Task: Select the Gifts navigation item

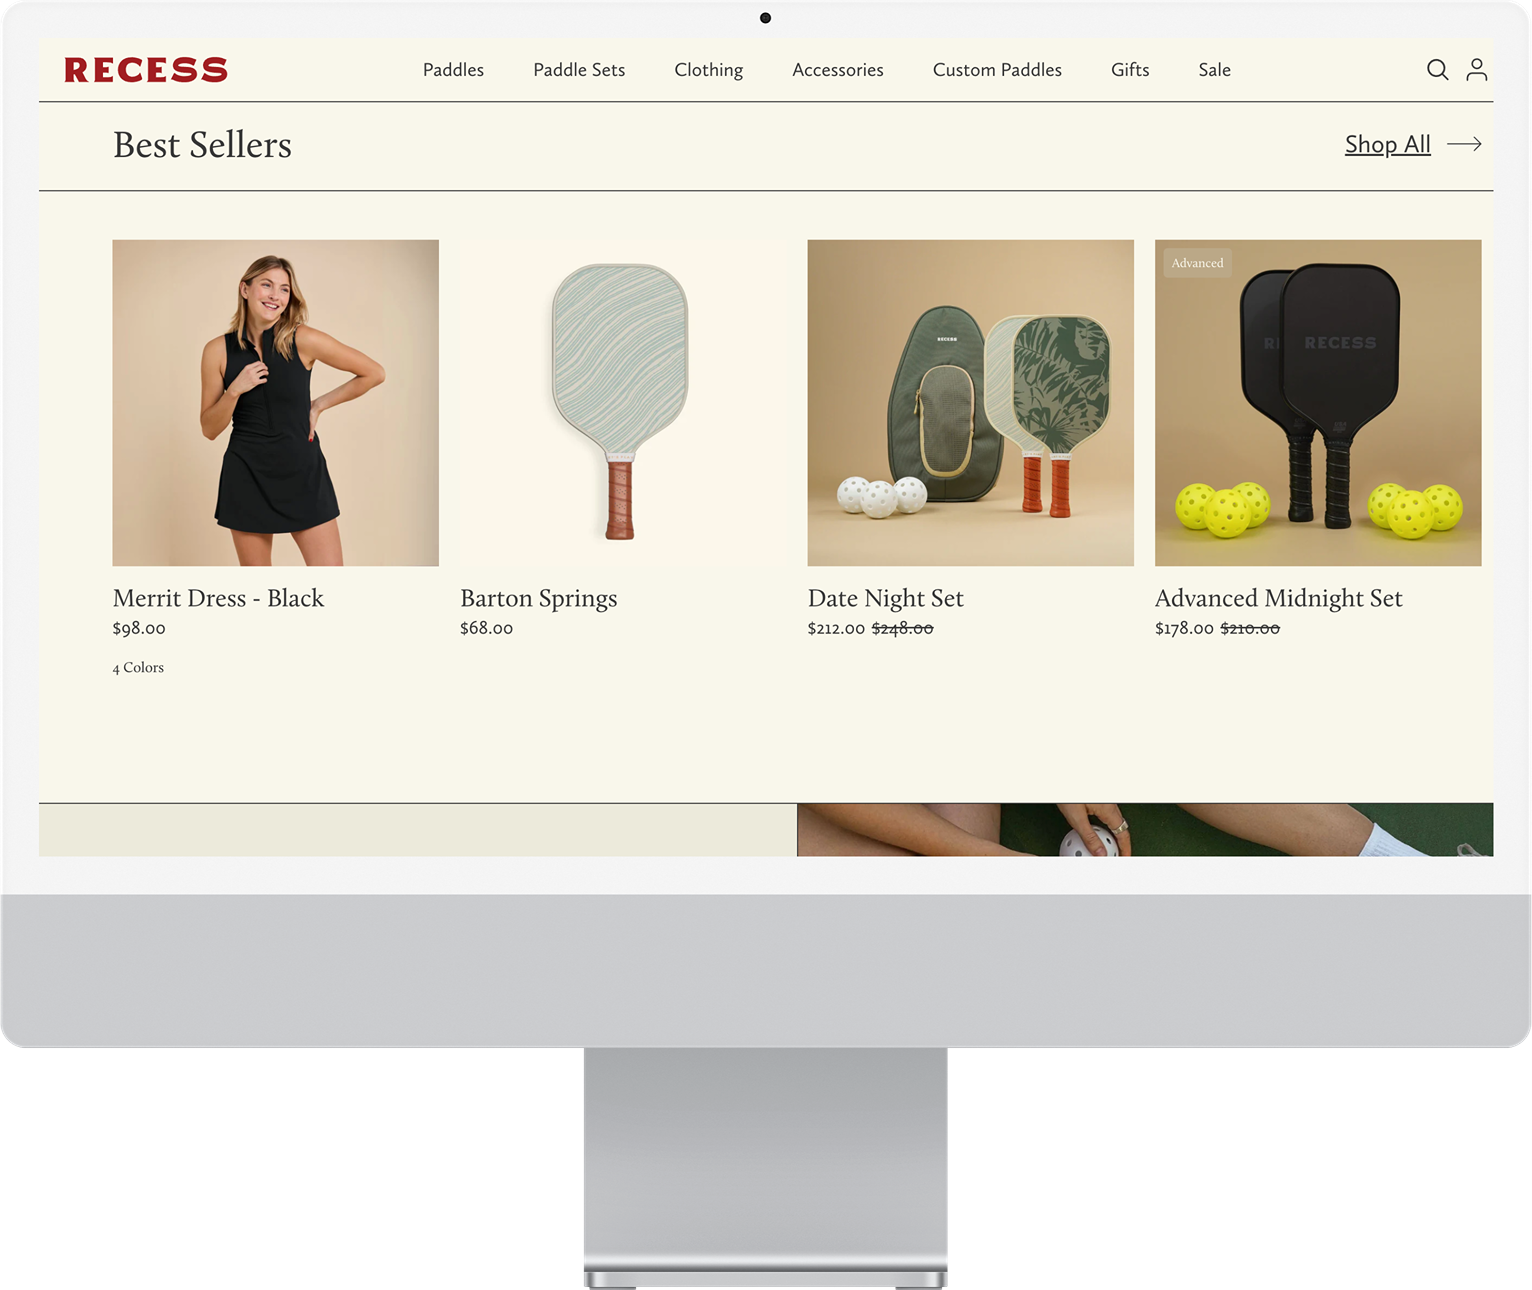Action: click(x=1130, y=70)
